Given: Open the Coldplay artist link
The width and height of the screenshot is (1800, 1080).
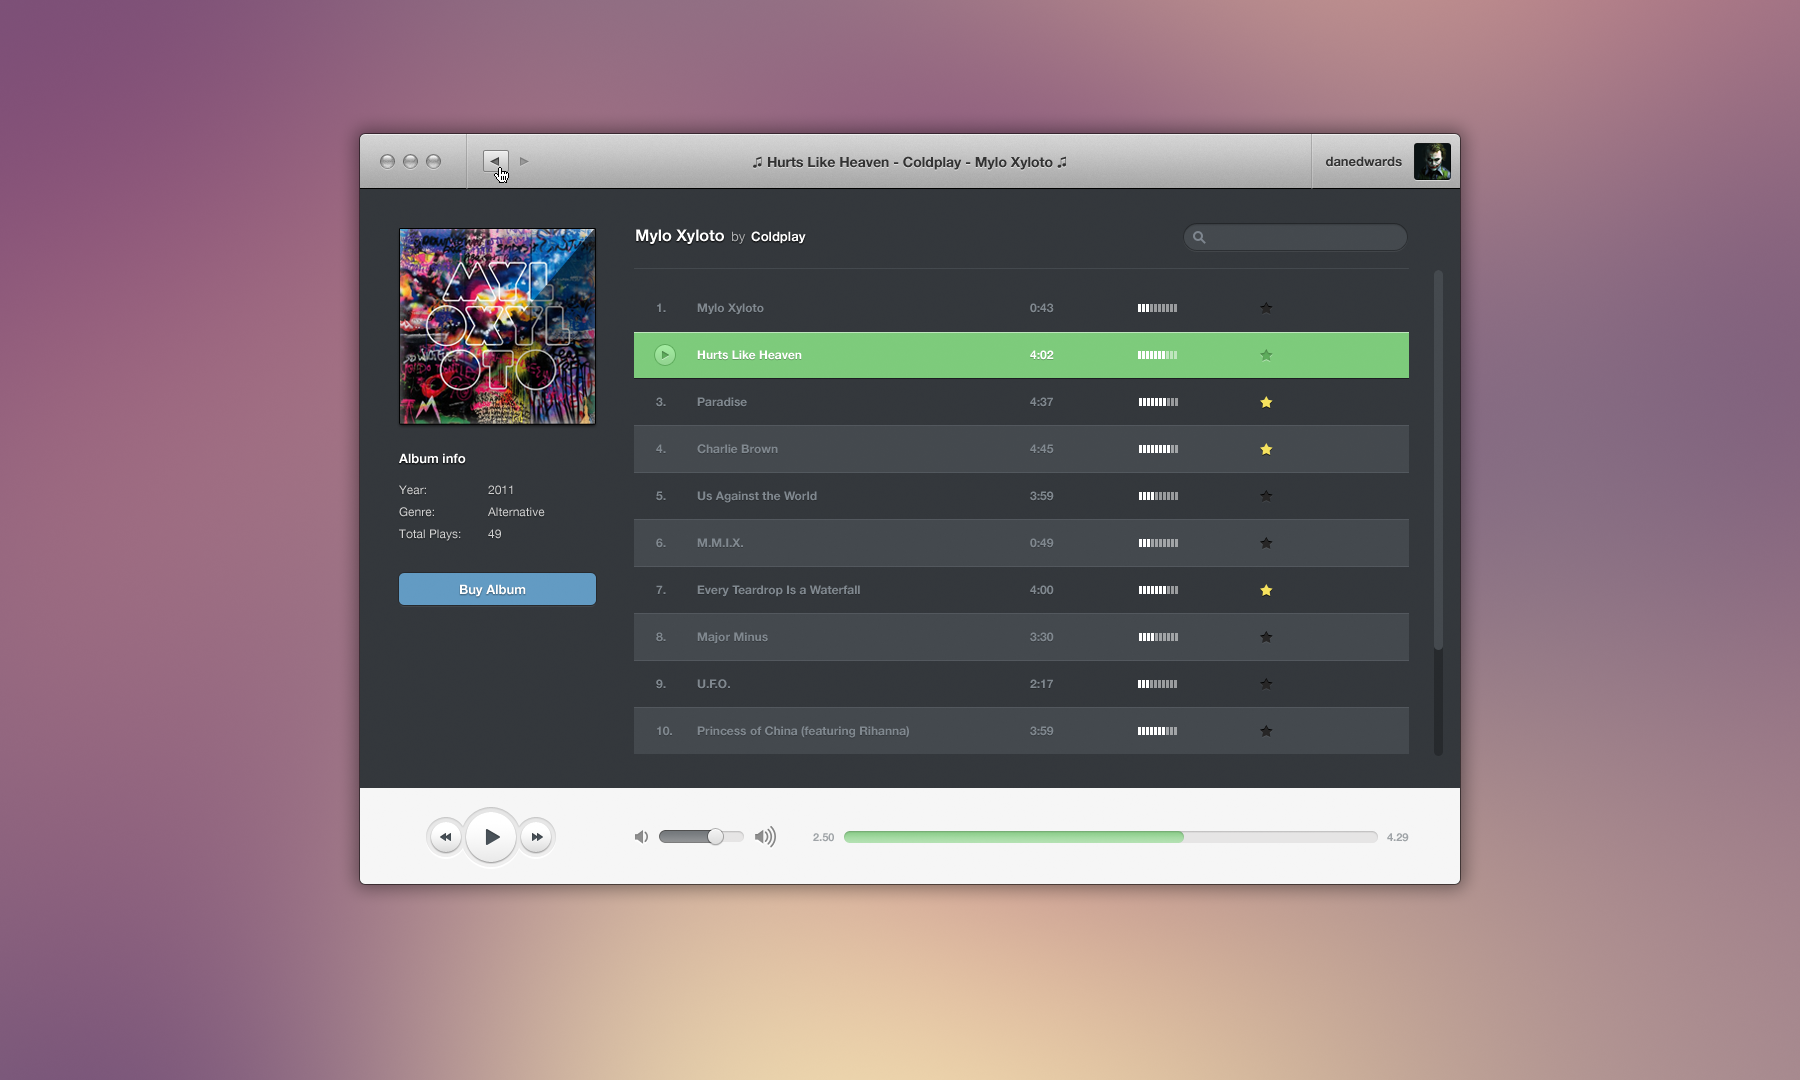Looking at the screenshot, I should point(778,237).
